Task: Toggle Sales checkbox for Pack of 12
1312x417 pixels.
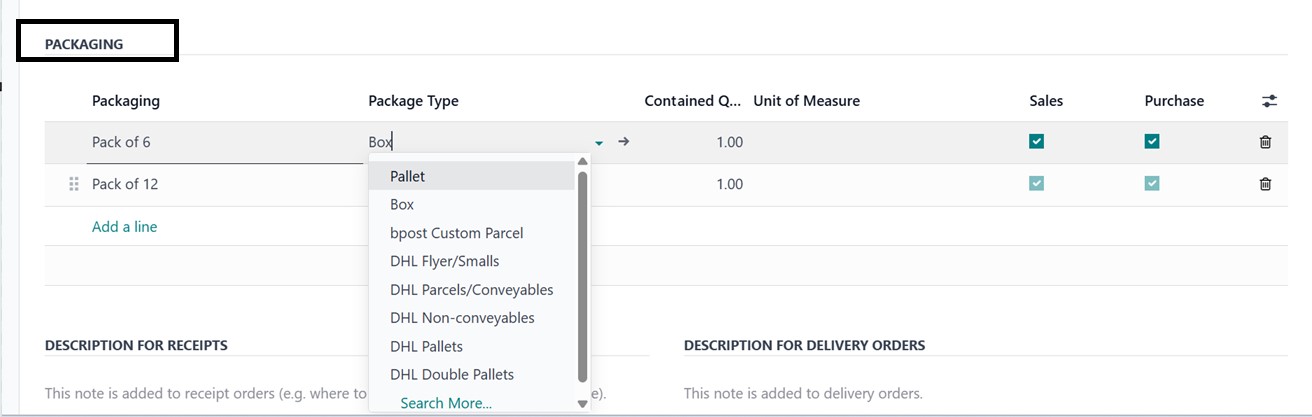Action: (x=1036, y=184)
